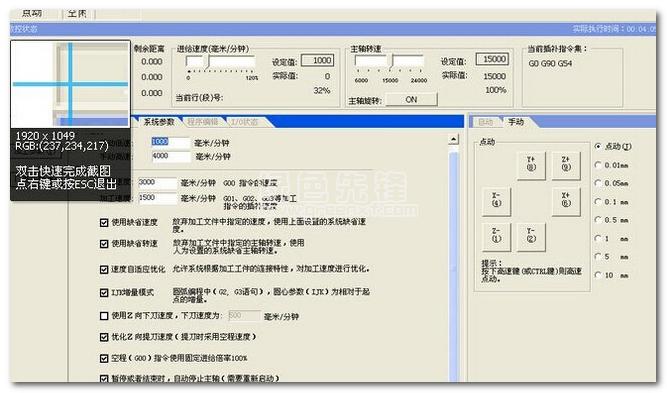667x393 pixels.
Task: Select the 10 mm step radio
Action: point(598,275)
